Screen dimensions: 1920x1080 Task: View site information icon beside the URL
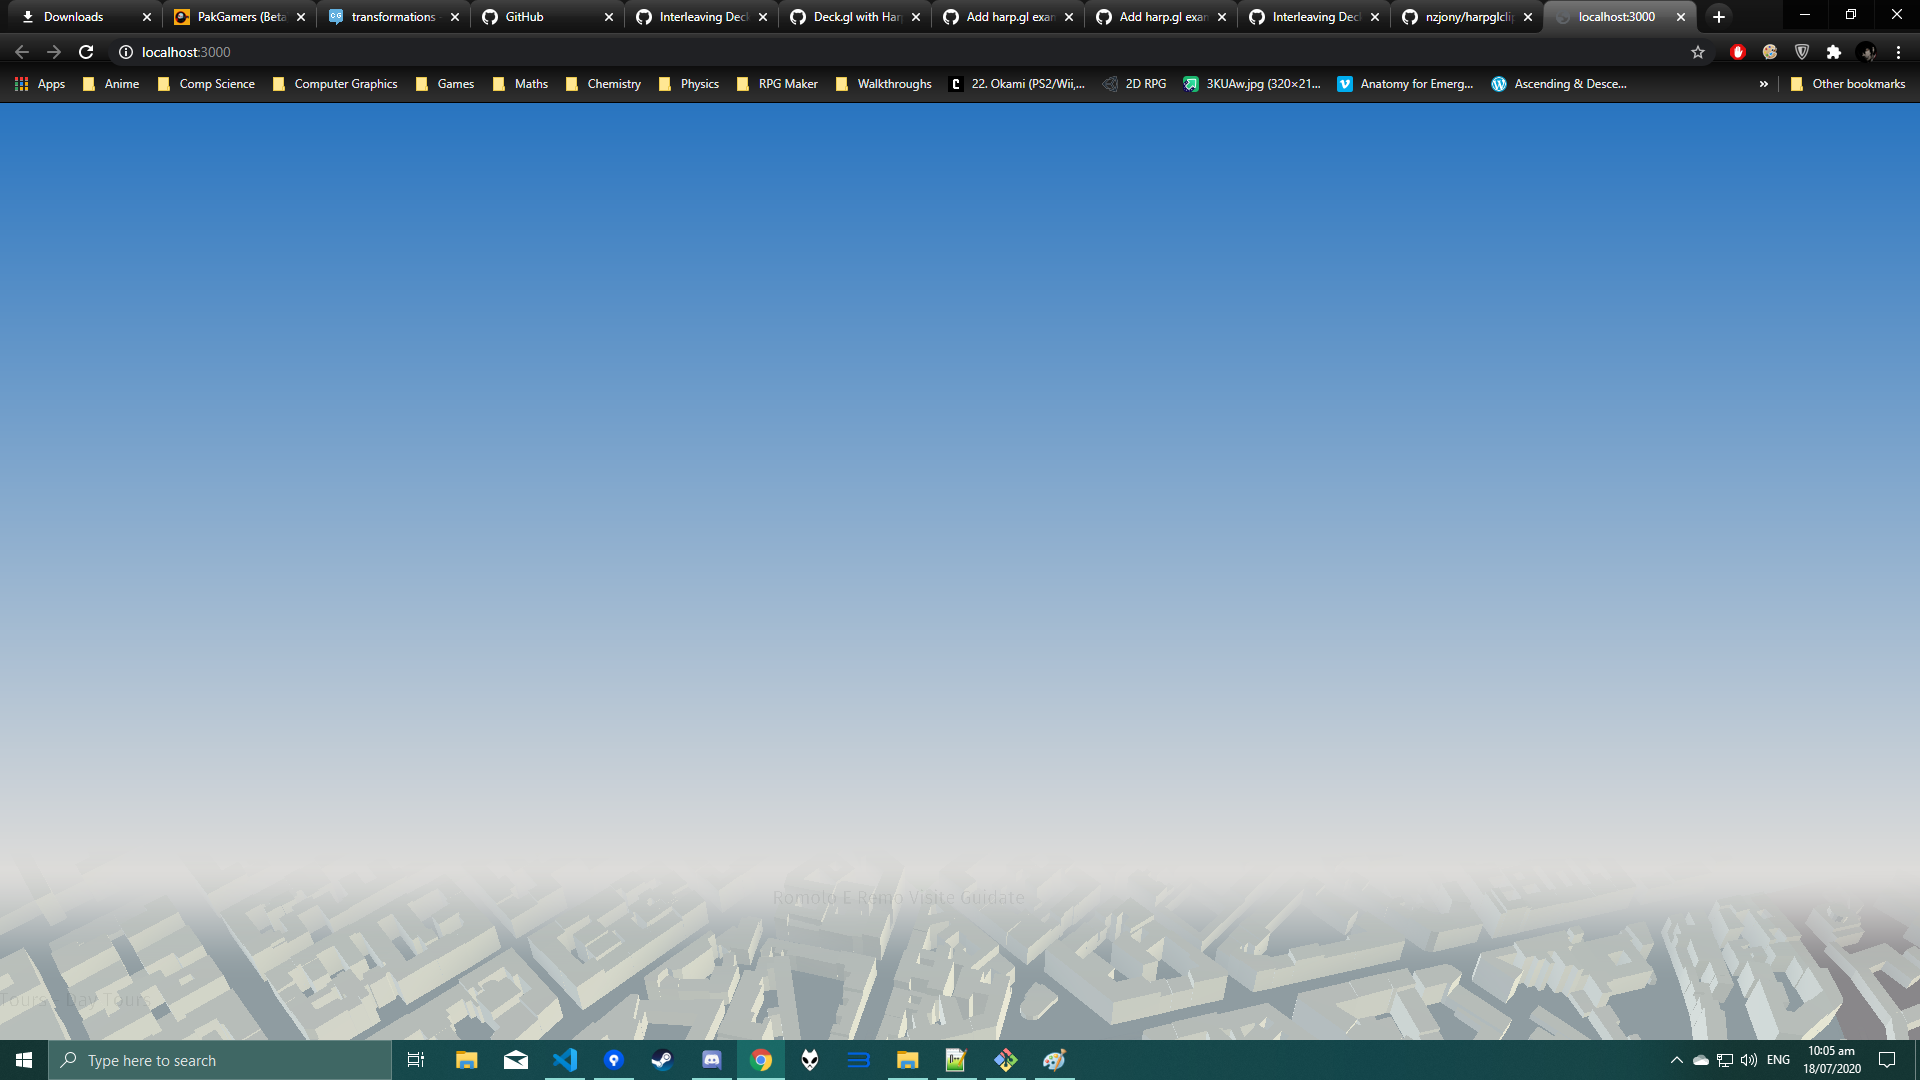click(x=126, y=52)
